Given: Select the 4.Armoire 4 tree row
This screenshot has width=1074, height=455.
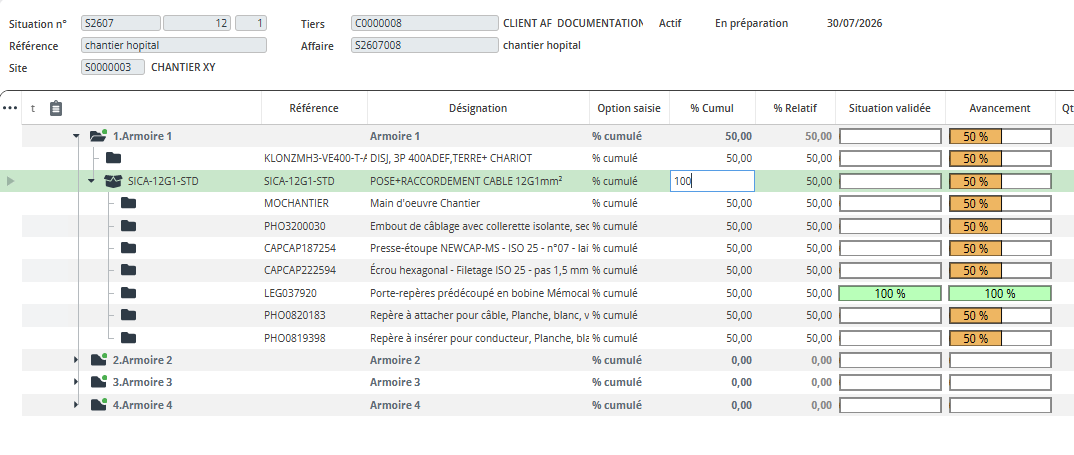Looking at the screenshot, I should (x=142, y=405).
